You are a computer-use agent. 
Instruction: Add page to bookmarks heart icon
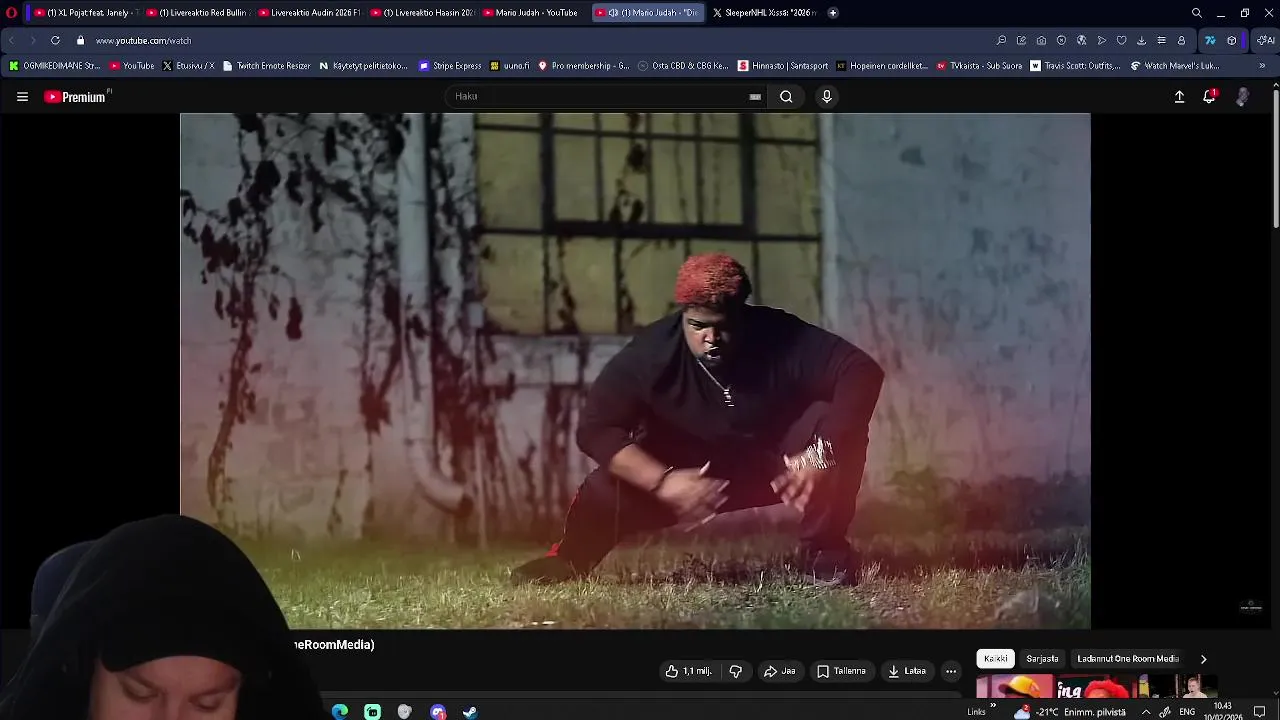1121,41
